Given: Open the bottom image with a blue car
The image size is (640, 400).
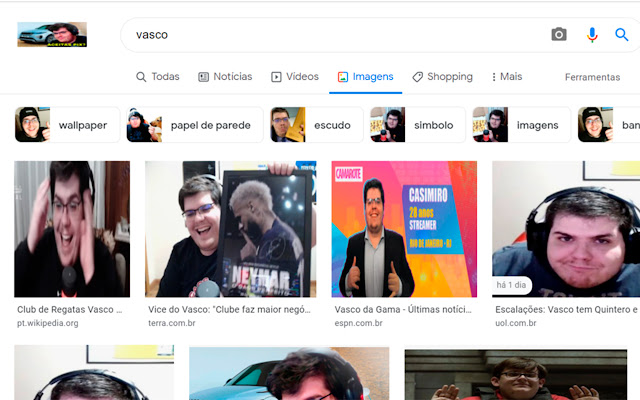Looking at the screenshot, I should tap(289, 373).
